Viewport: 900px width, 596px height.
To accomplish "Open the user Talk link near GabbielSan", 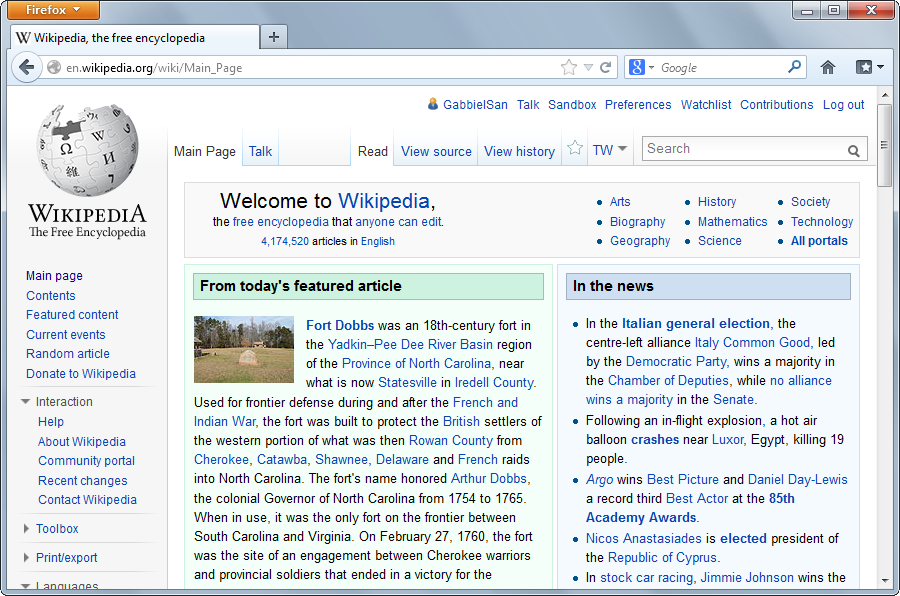I will tap(528, 105).
